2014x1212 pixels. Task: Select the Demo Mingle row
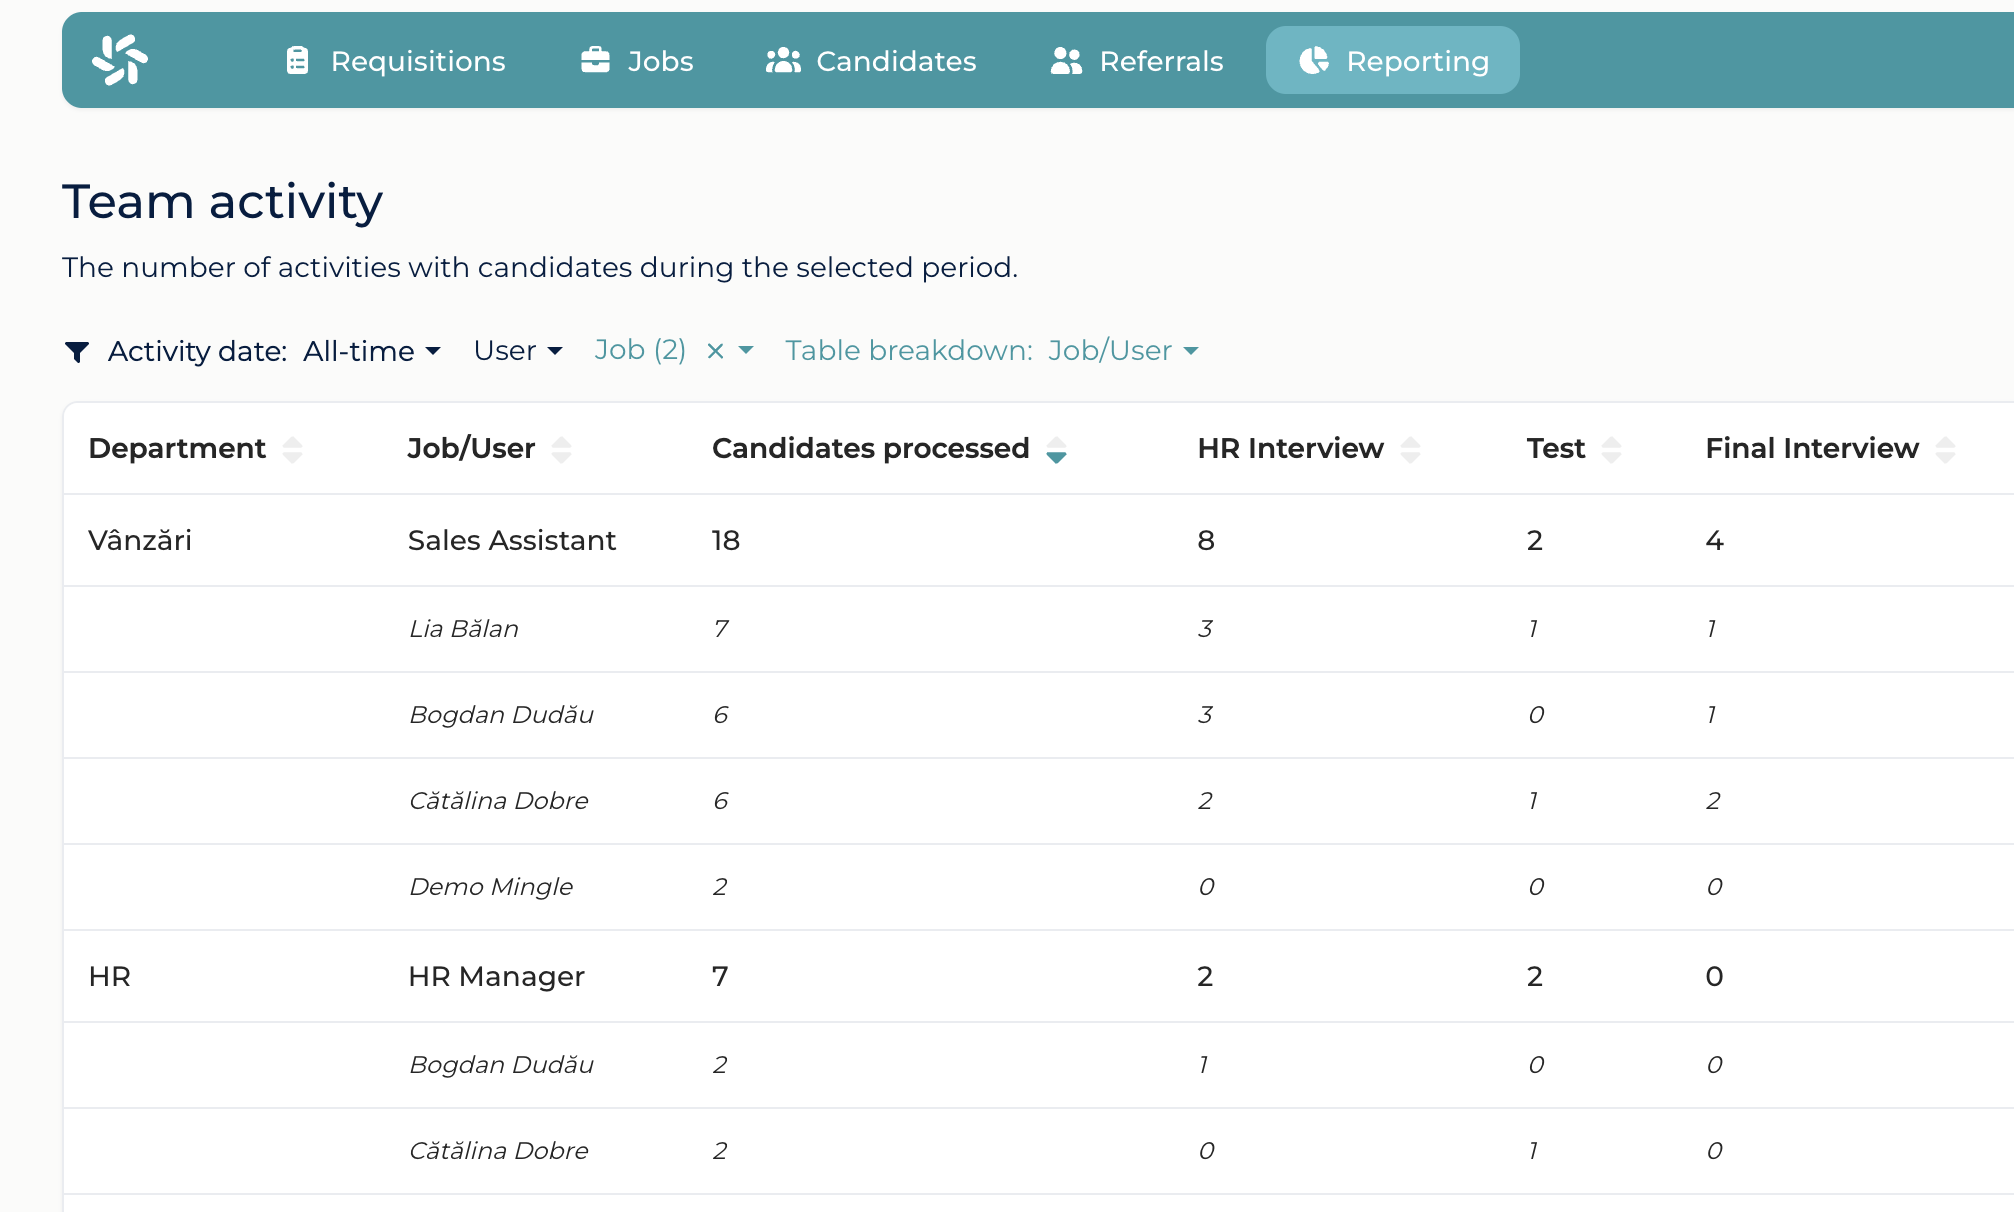[1039, 887]
